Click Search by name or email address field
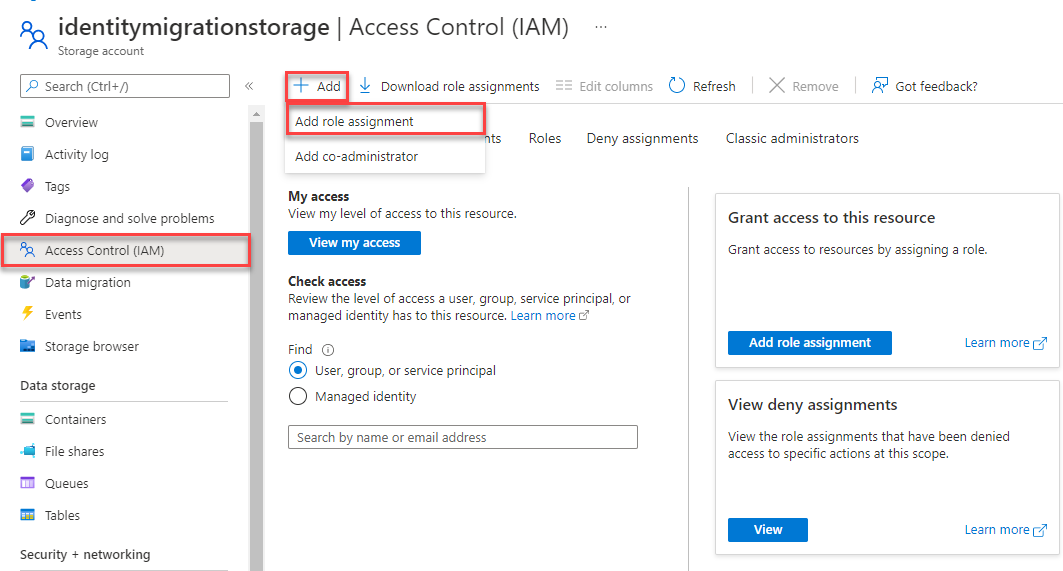The width and height of the screenshot is (1063, 571). [462, 437]
